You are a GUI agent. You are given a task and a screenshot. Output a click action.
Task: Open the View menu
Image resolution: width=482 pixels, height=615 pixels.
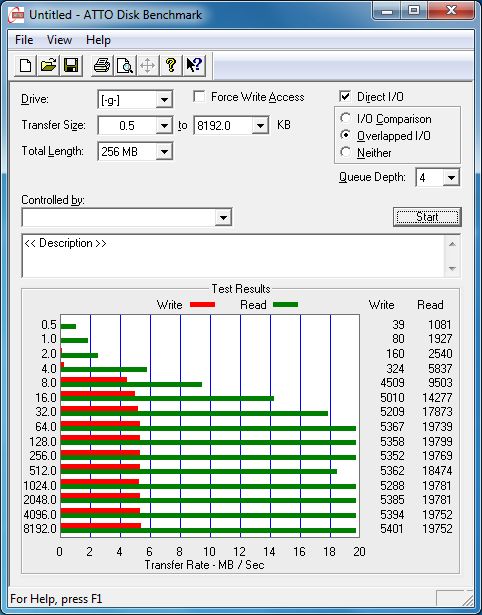[x=59, y=40]
